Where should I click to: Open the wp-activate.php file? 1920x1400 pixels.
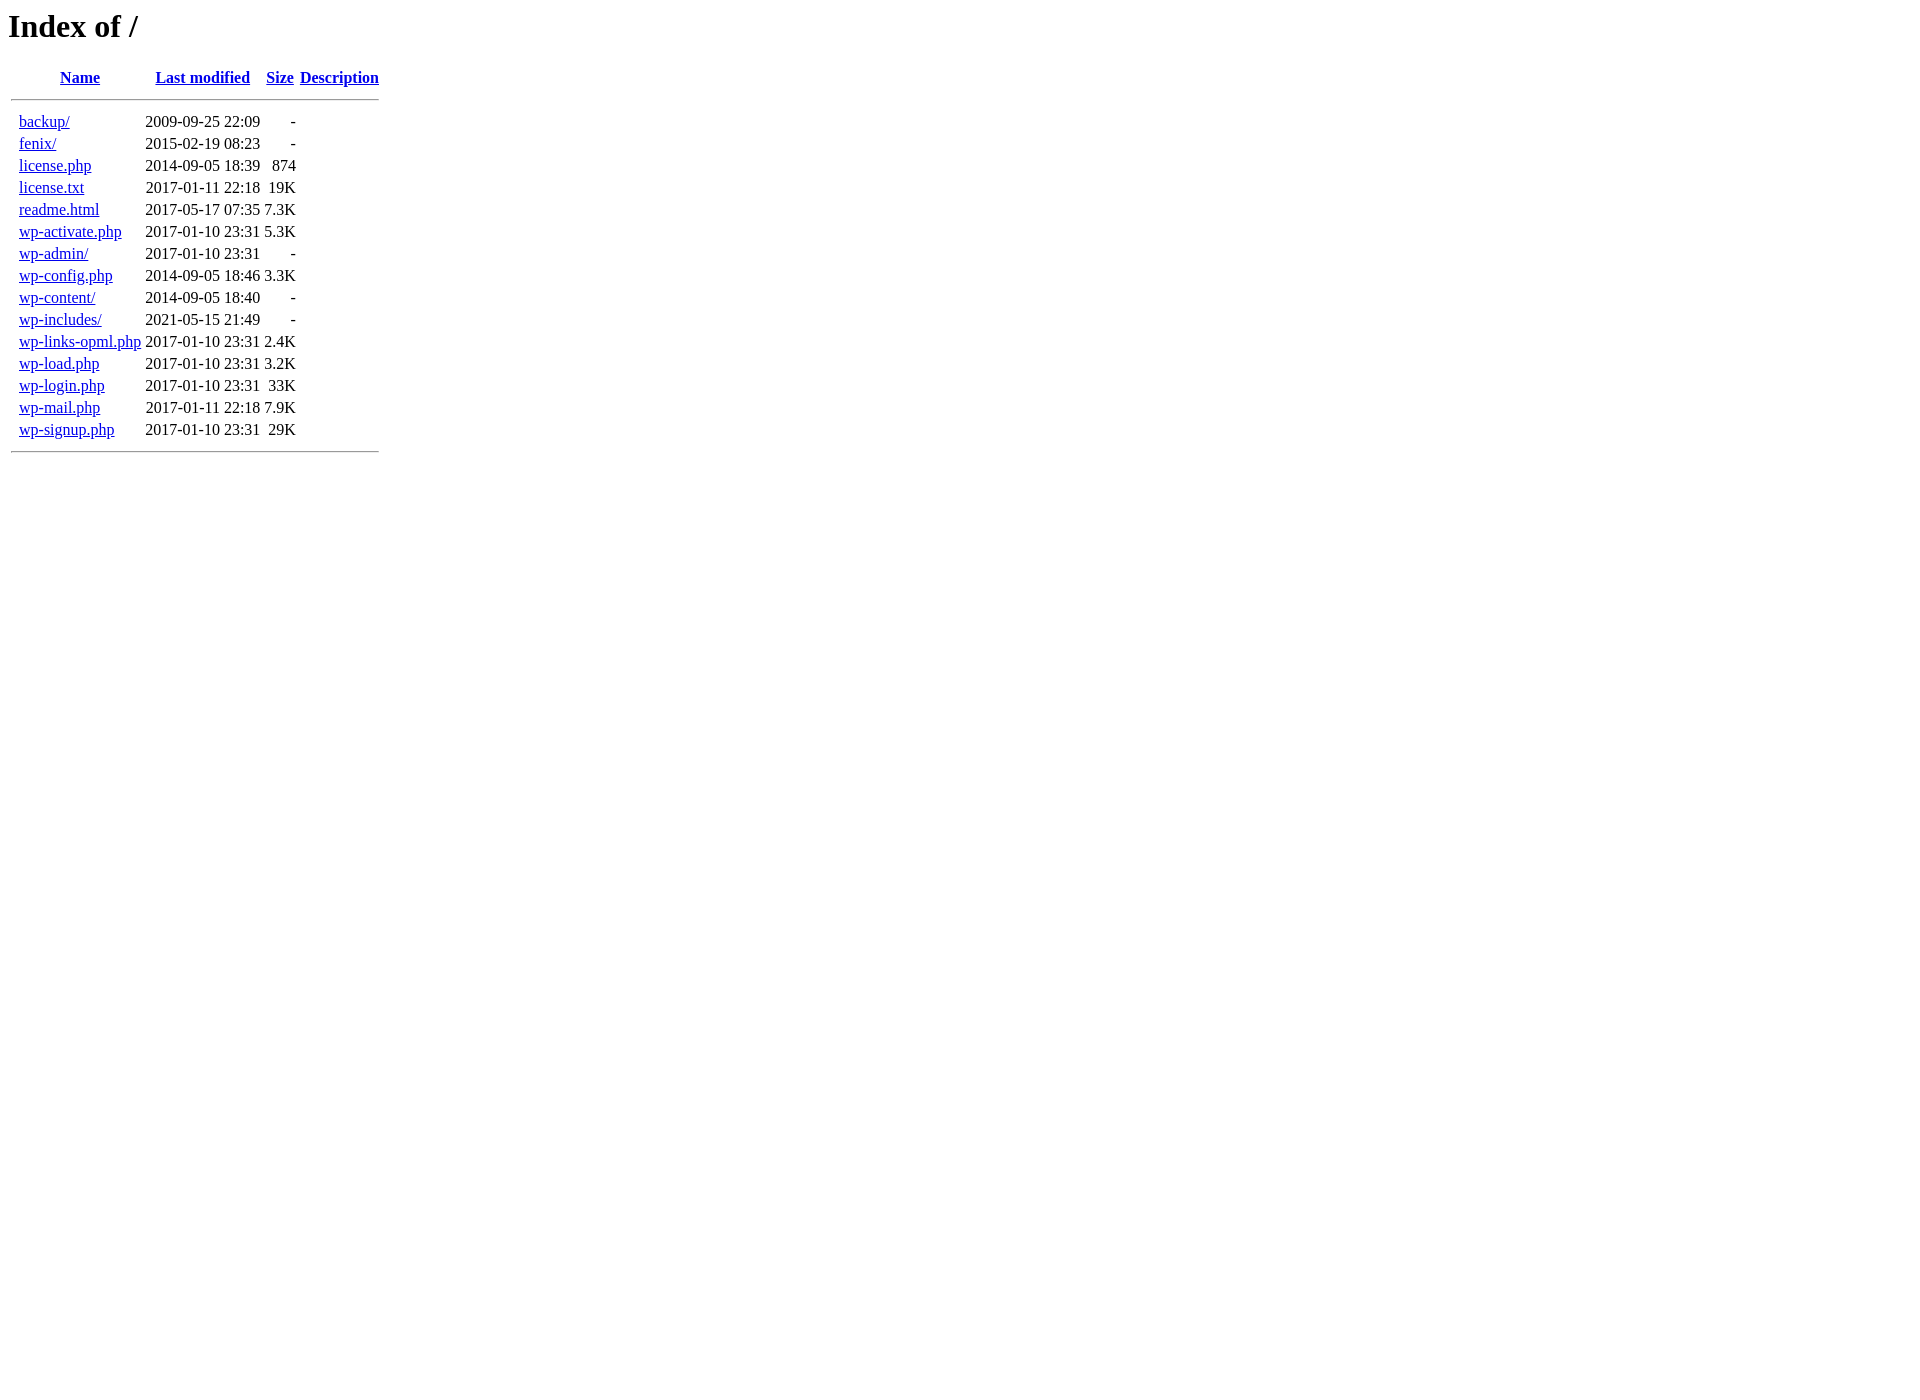pyautogui.click(x=70, y=231)
